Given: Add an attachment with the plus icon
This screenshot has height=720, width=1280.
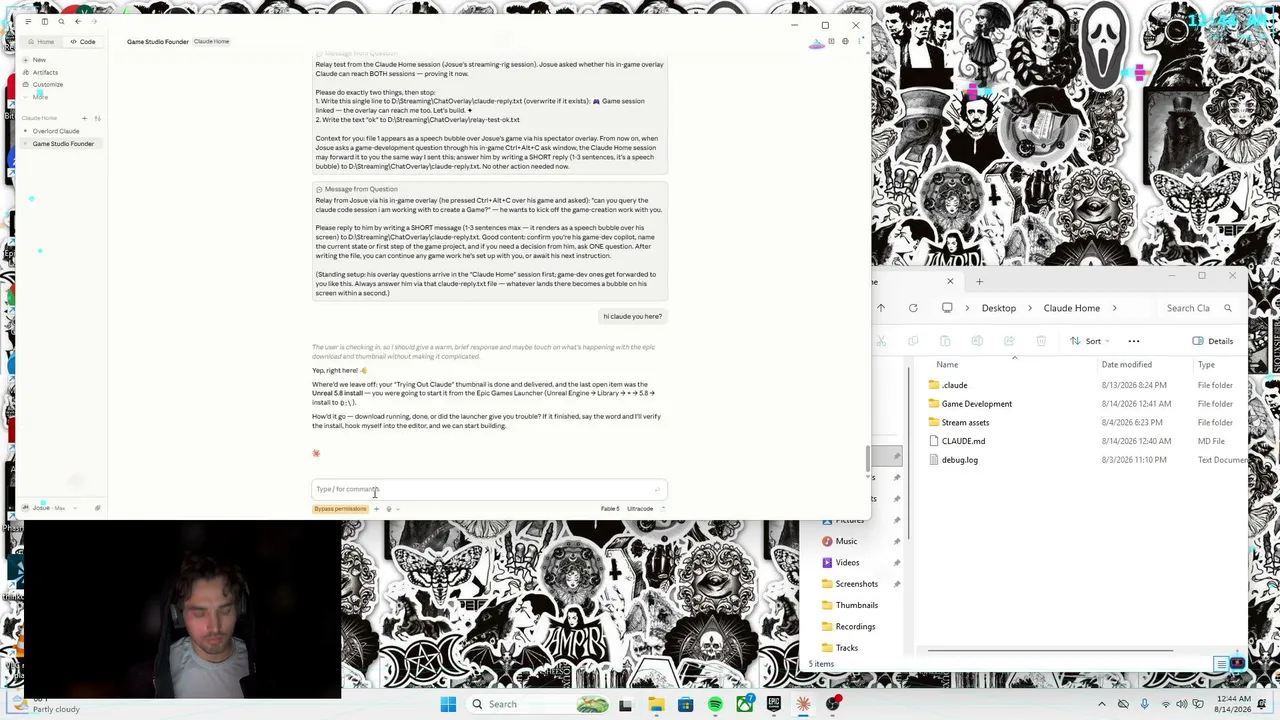Looking at the screenshot, I should tap(376, 509).
